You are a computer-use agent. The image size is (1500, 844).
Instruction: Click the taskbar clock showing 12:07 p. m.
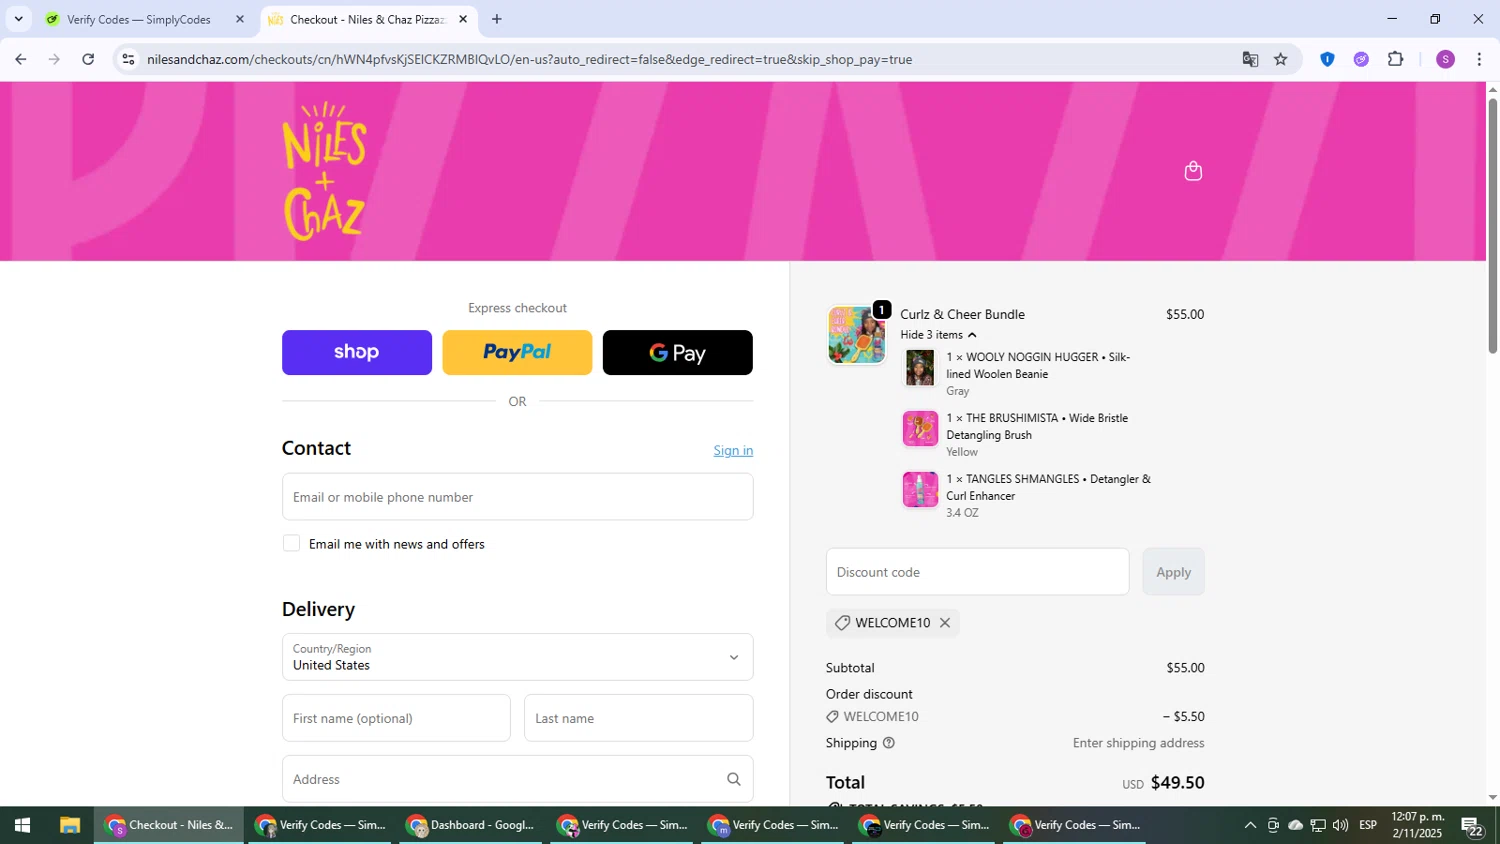pyautogui.click(x=1418, y=825)
